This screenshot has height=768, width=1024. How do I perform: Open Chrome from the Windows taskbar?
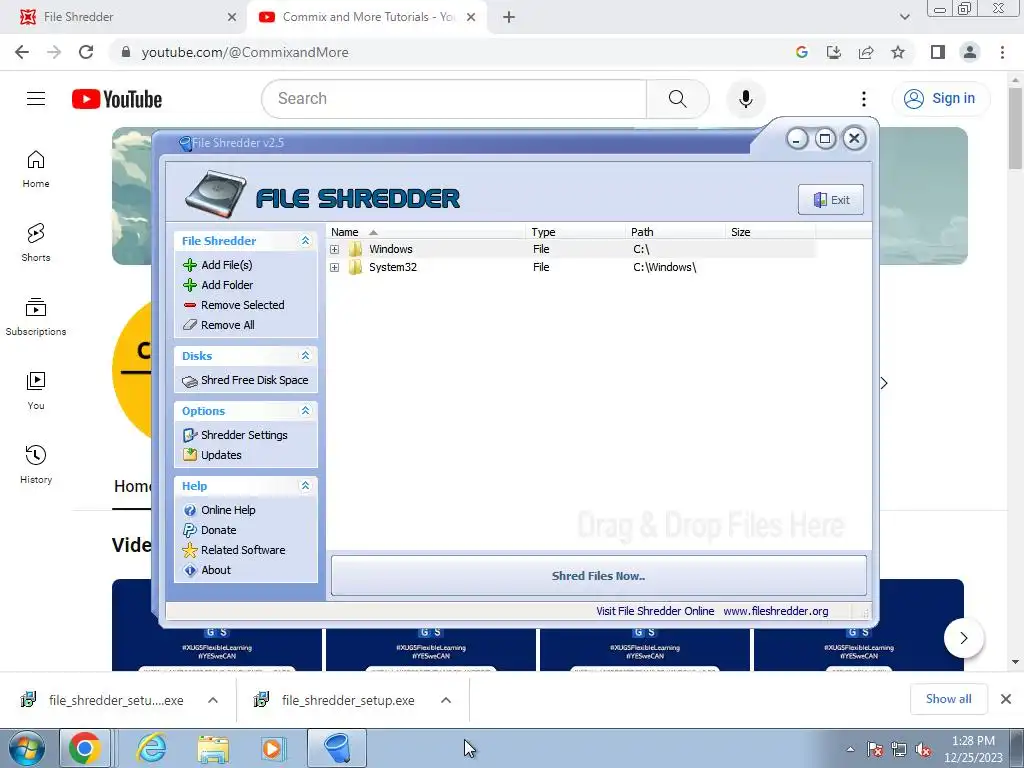click(84, 748)
